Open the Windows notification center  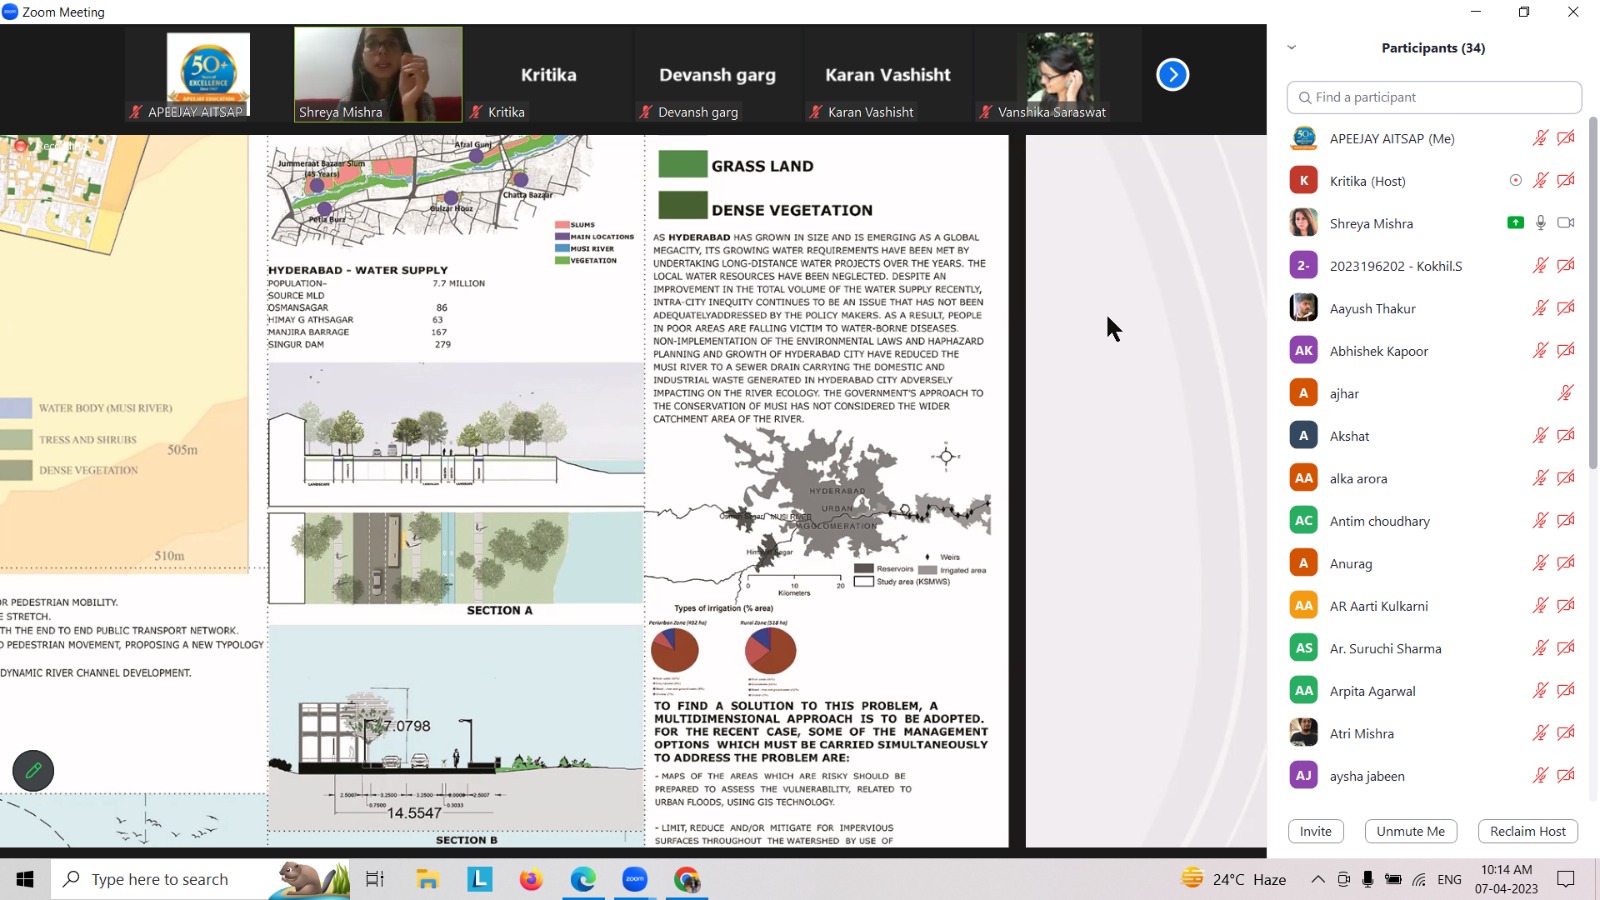point(1566,879)
